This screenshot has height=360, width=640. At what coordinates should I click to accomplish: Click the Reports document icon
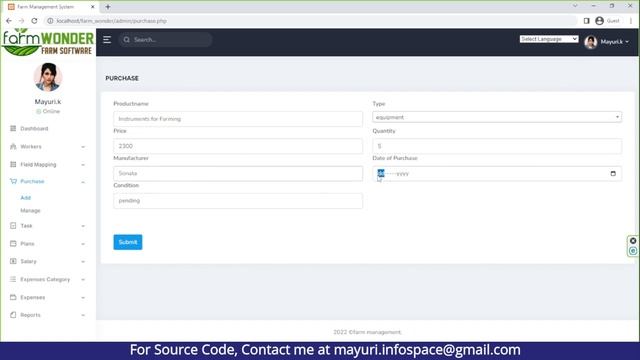click(13, 315)
